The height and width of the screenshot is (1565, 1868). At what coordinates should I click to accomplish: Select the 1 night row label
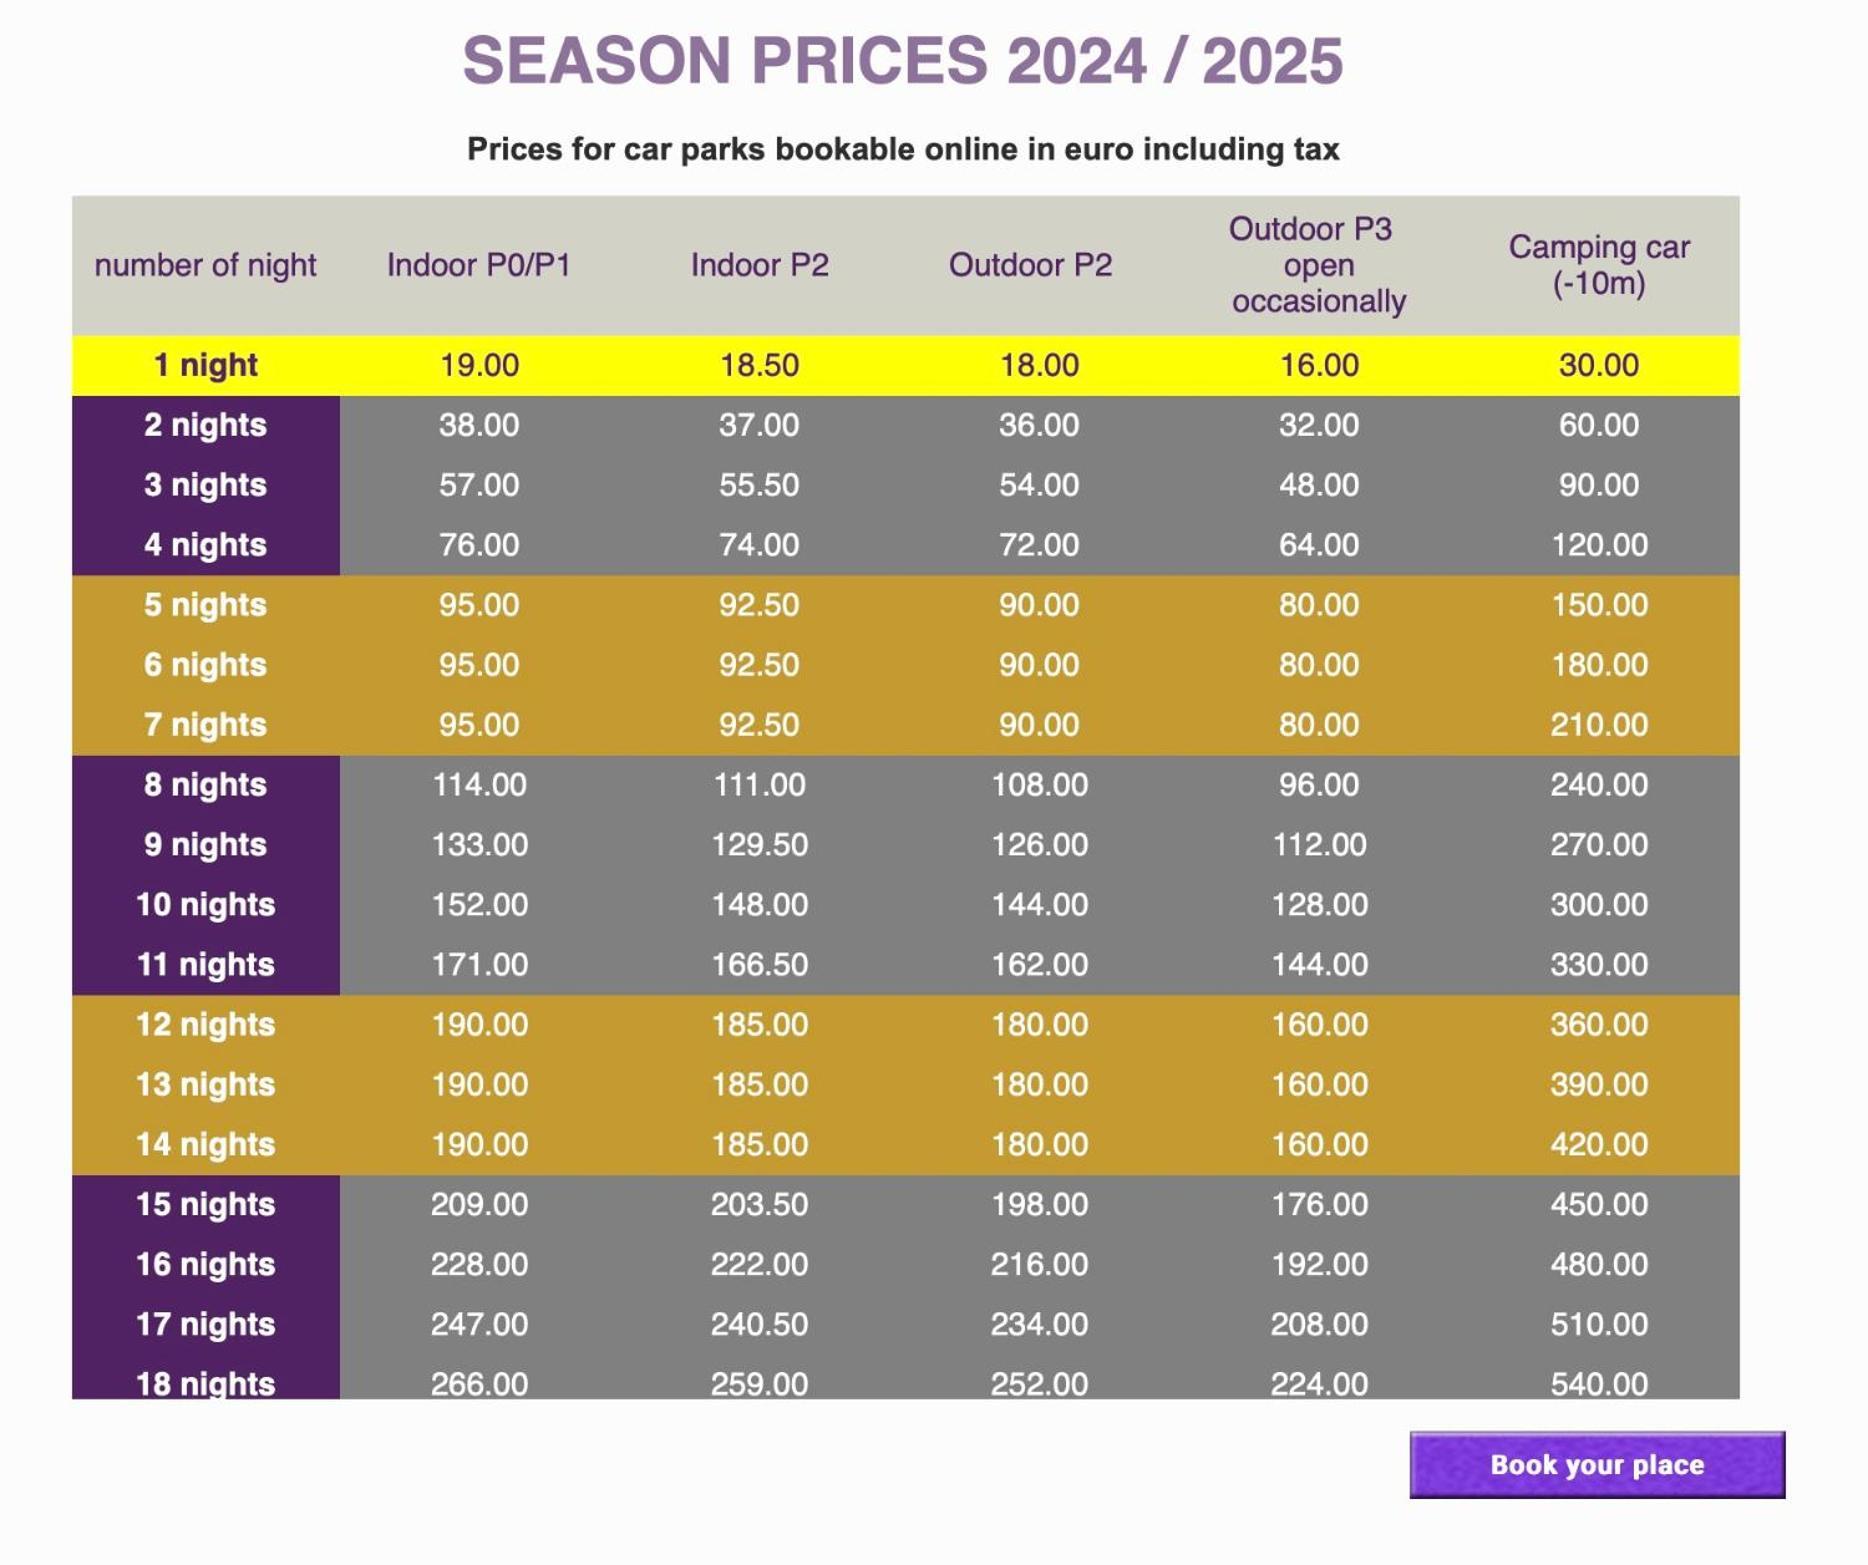tap(205, 365)
